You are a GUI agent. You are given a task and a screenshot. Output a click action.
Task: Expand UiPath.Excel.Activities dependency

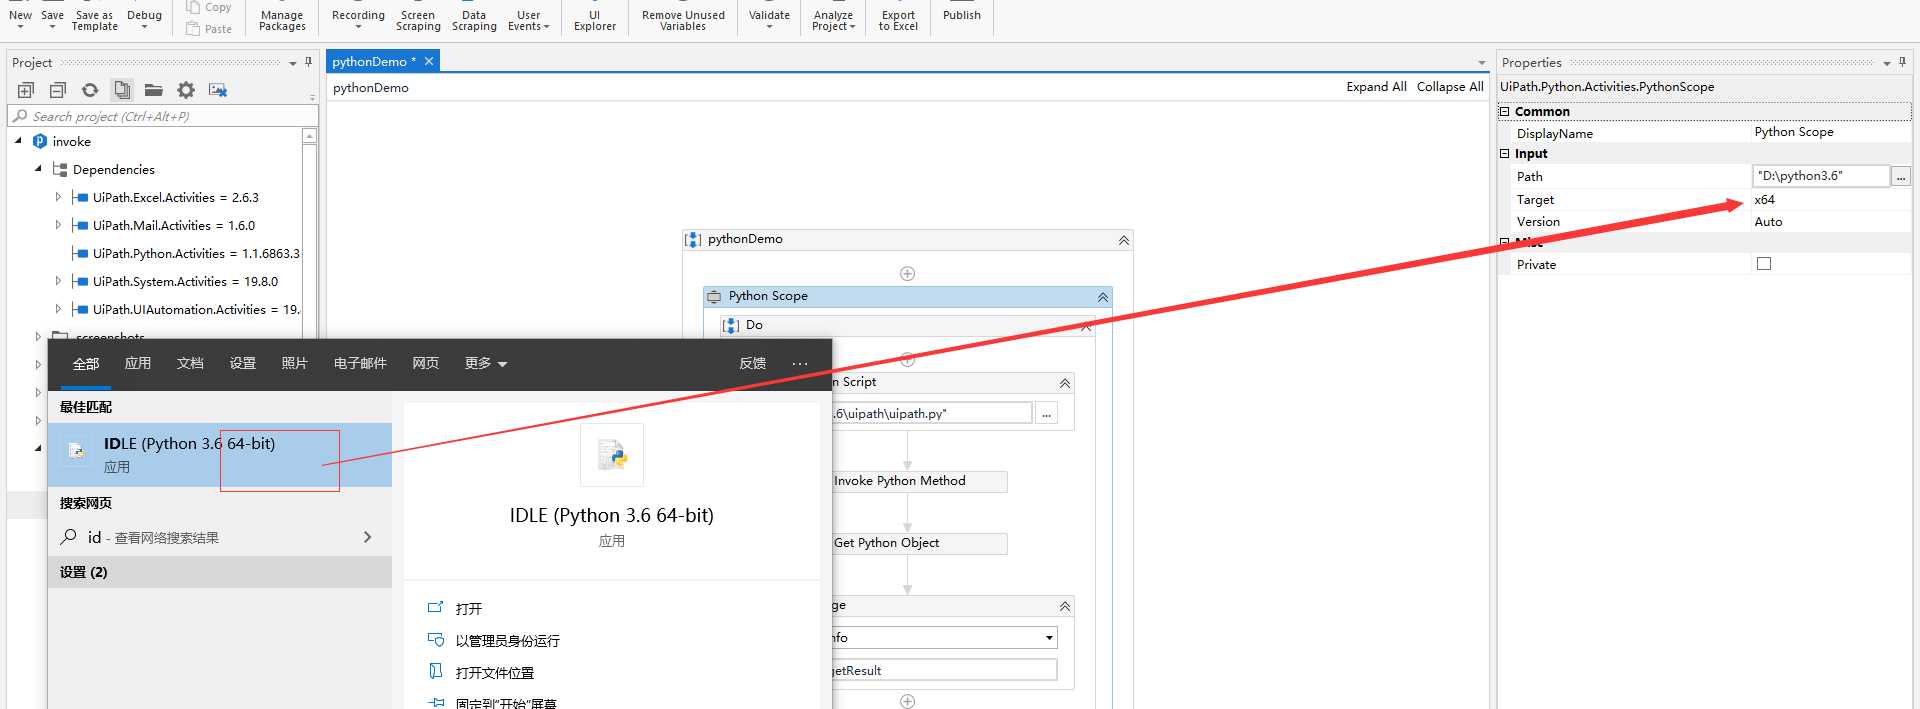click(x=58, y=197)
